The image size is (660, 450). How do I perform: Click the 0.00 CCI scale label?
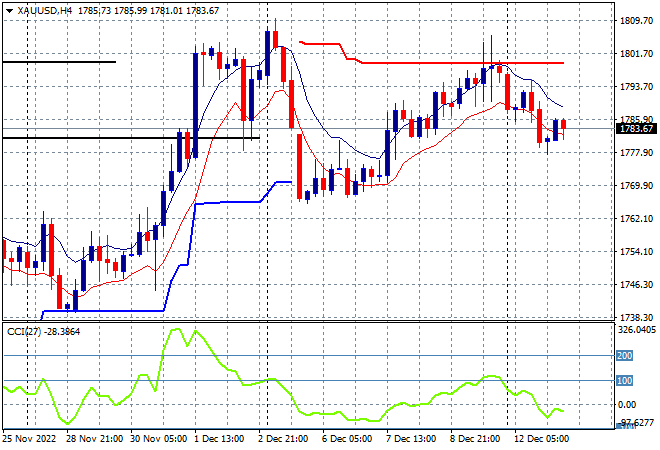[627, 405]
